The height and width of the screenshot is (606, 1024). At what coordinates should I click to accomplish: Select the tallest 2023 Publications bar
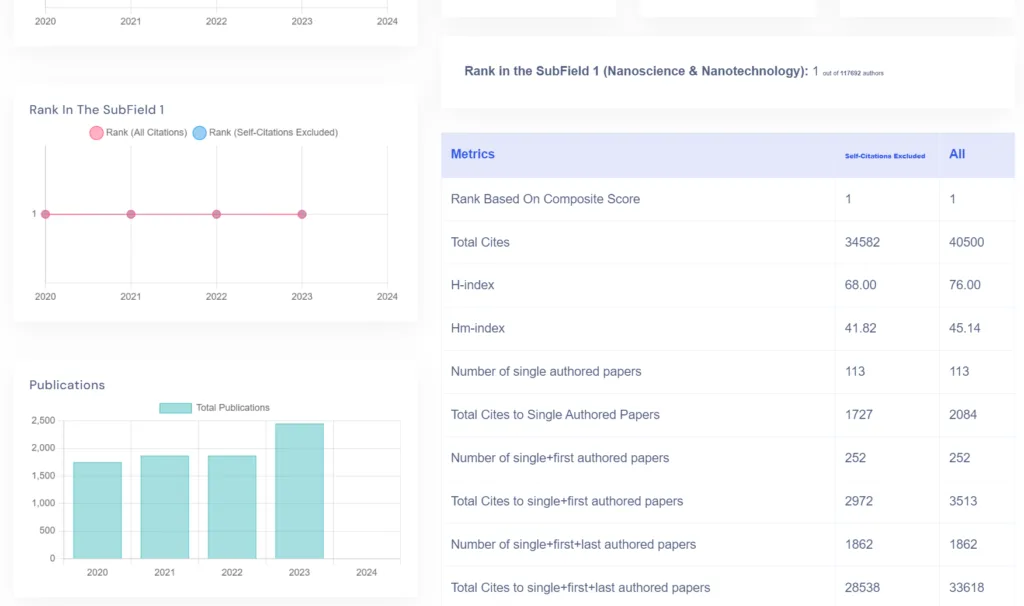(299, 491)
